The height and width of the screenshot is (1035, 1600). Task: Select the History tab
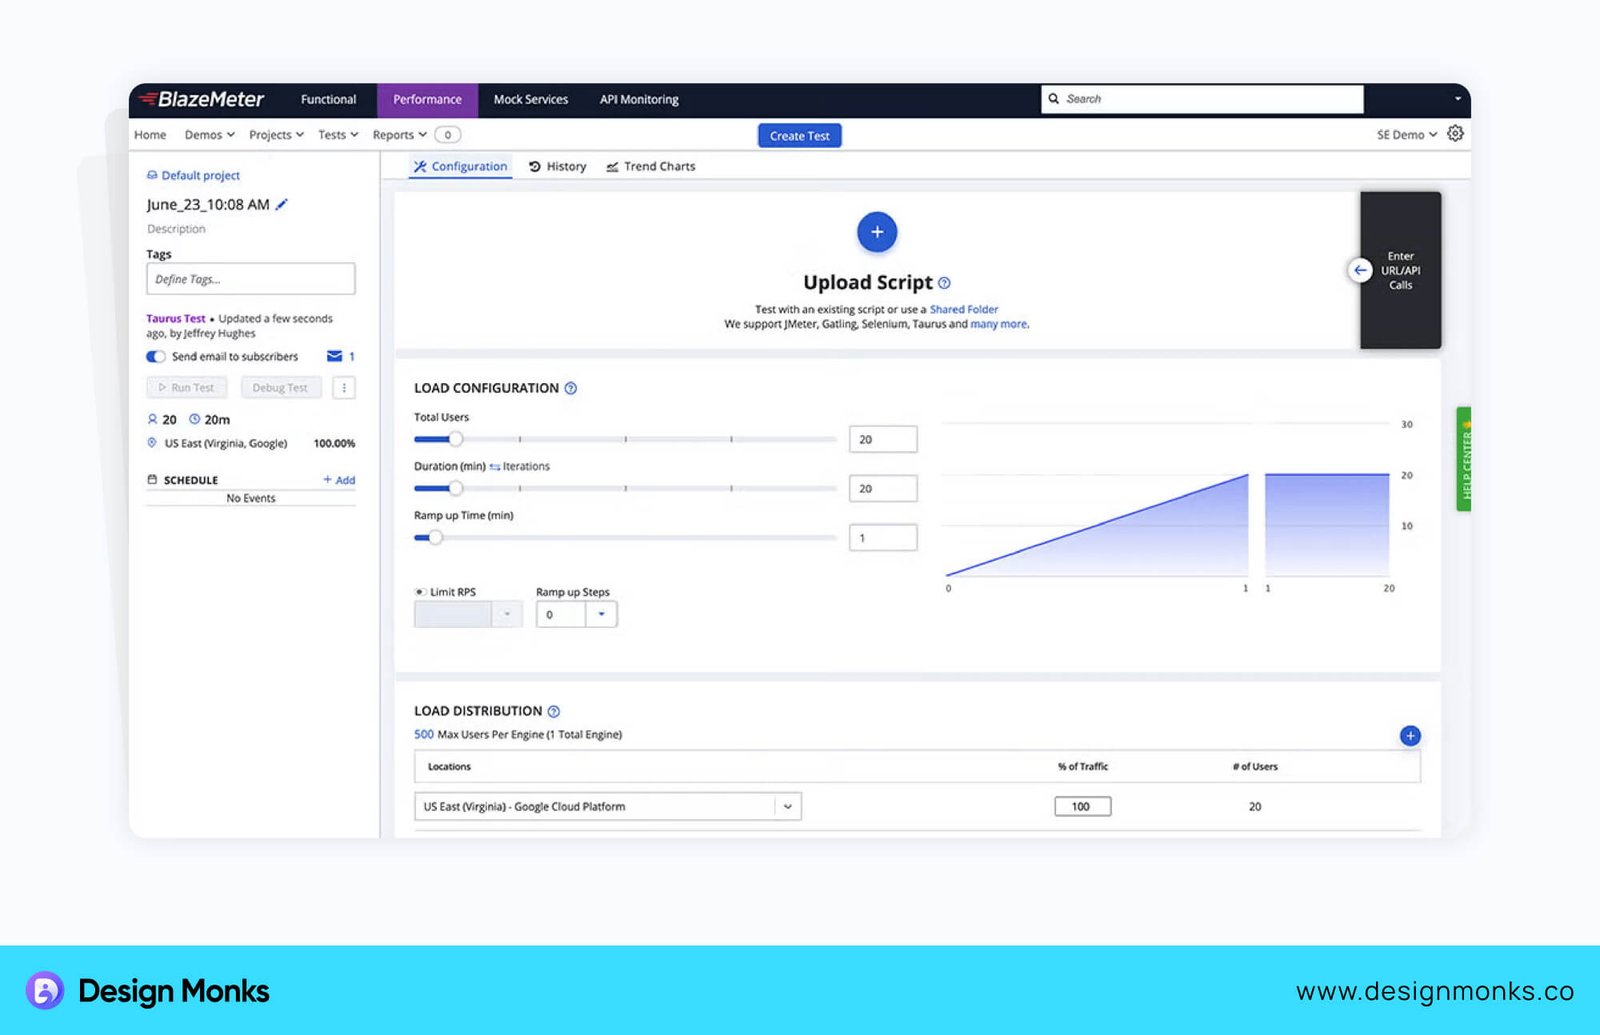click(x=558, y=167)
